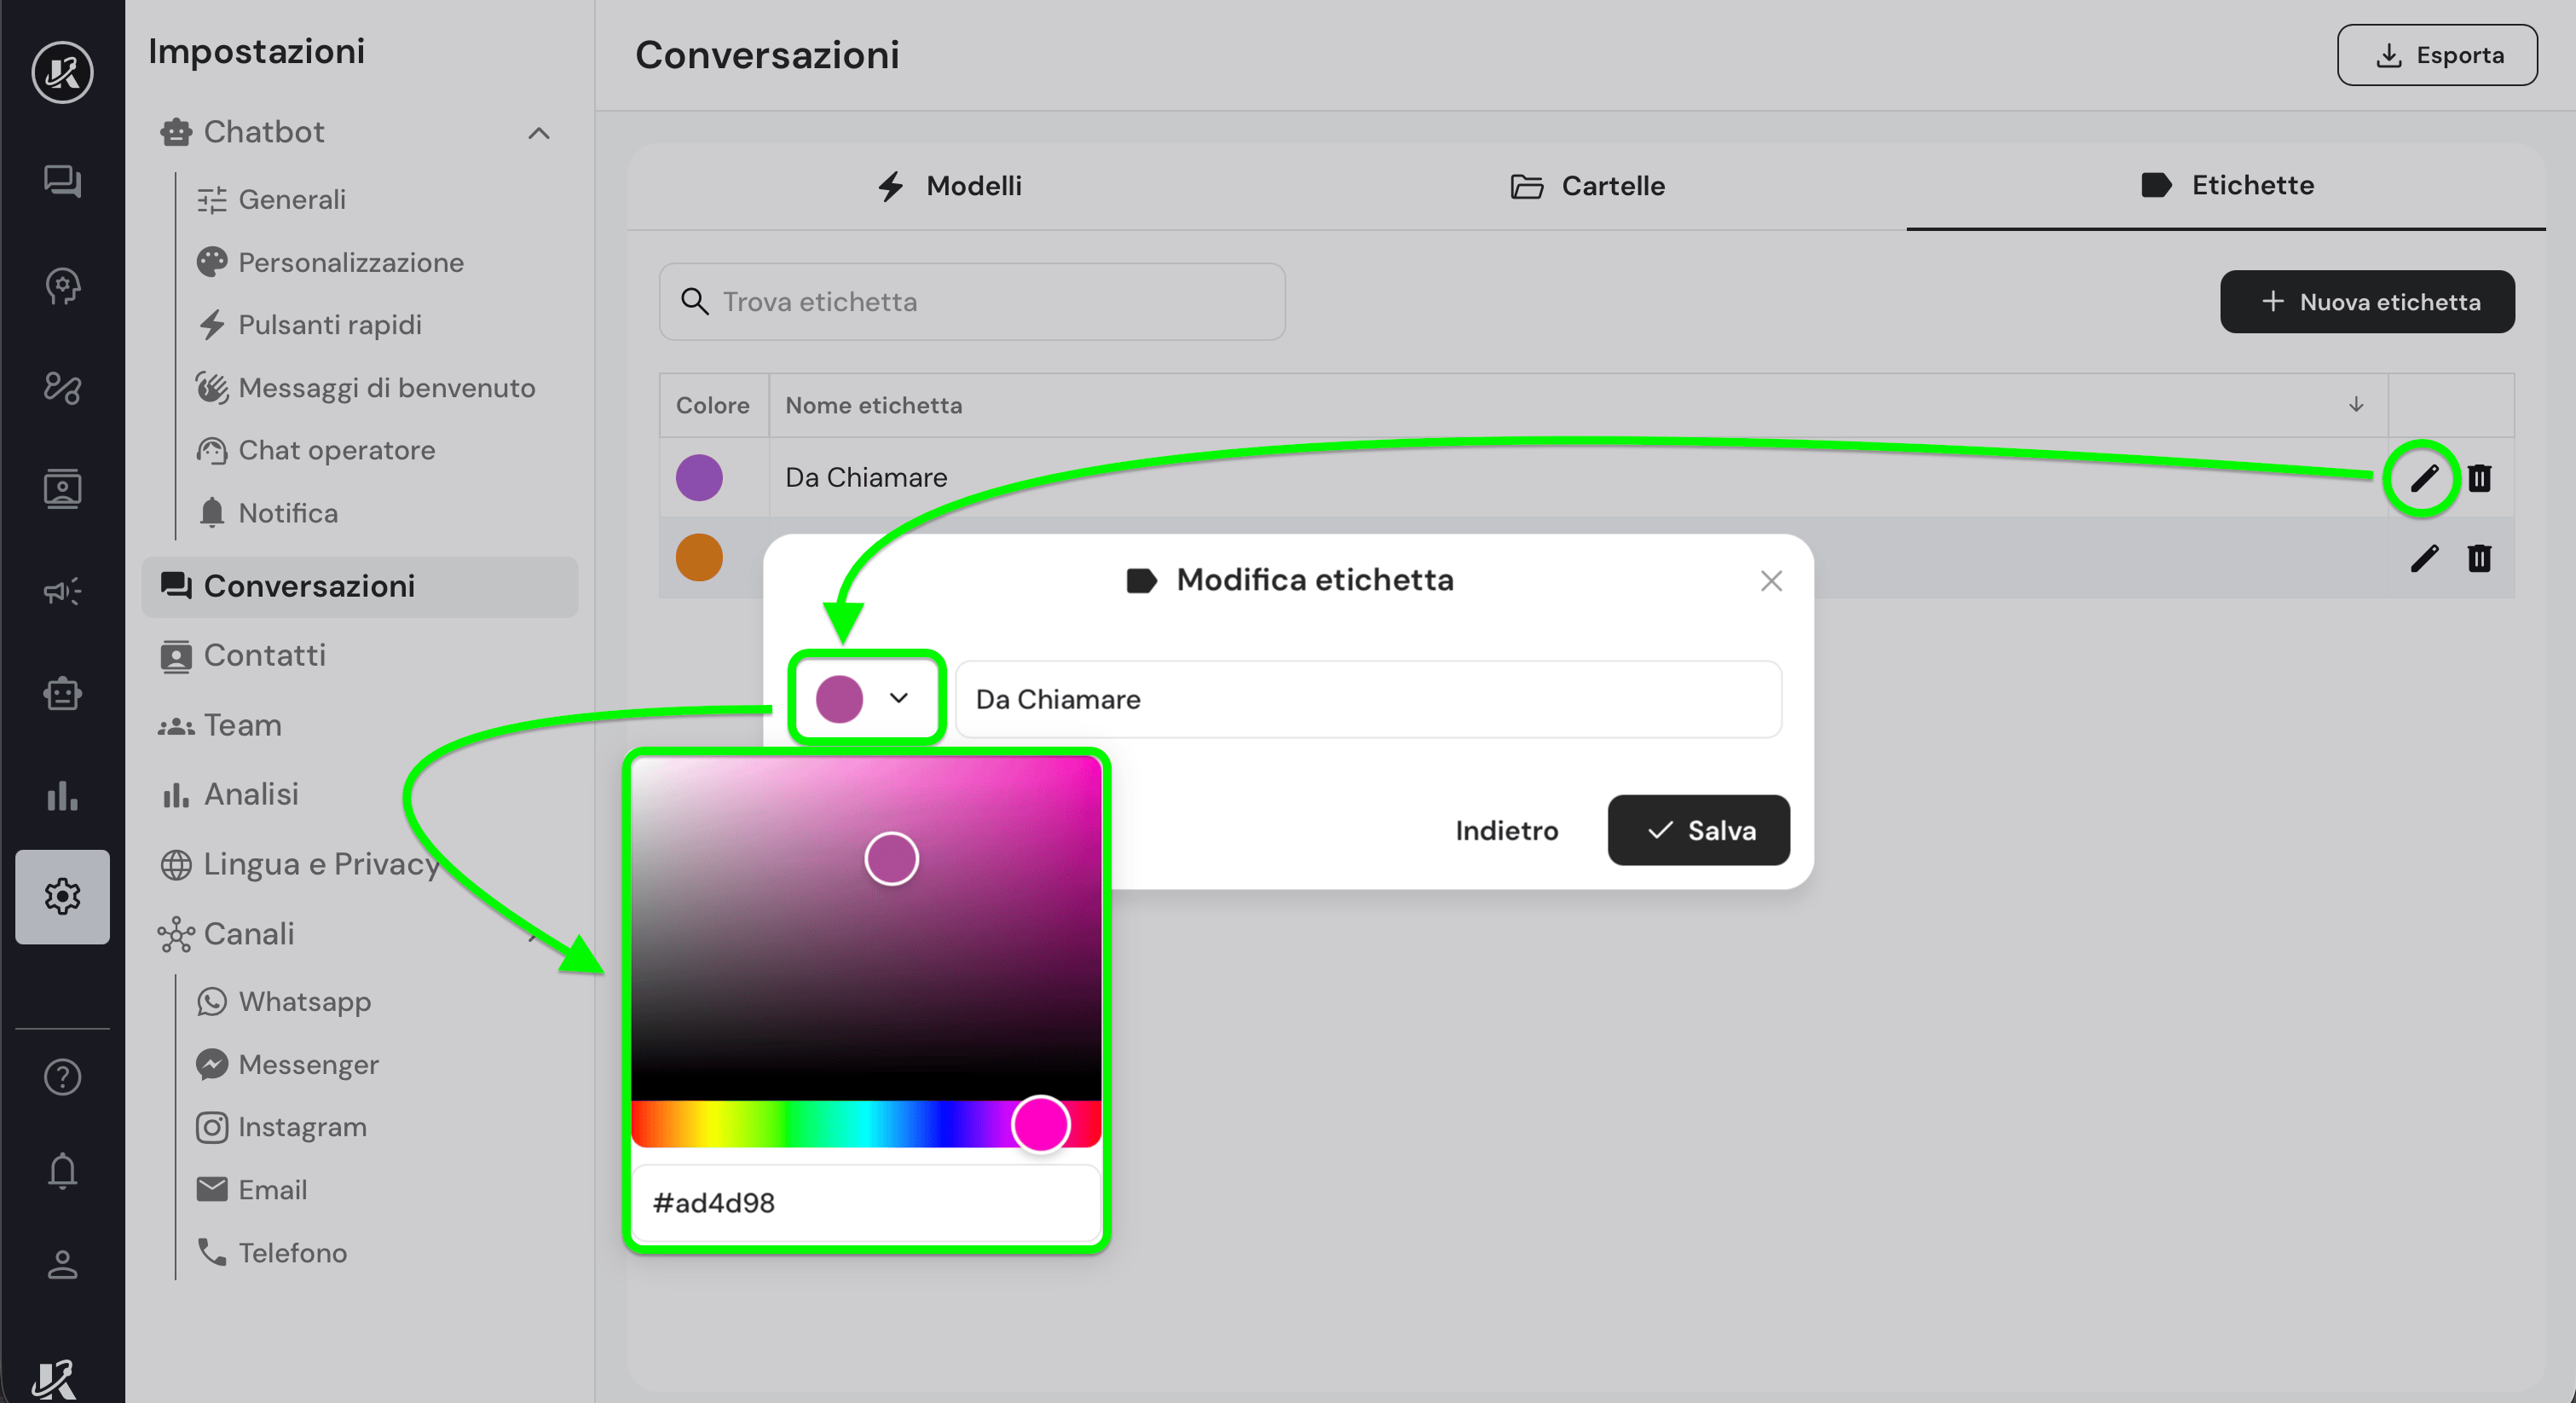Click the Salva button
Viewport: 2576px width, 1403px height.
[x=1698, y=830]
